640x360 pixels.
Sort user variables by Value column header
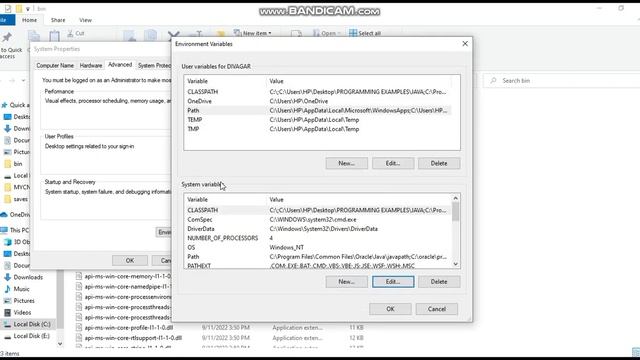359,81
